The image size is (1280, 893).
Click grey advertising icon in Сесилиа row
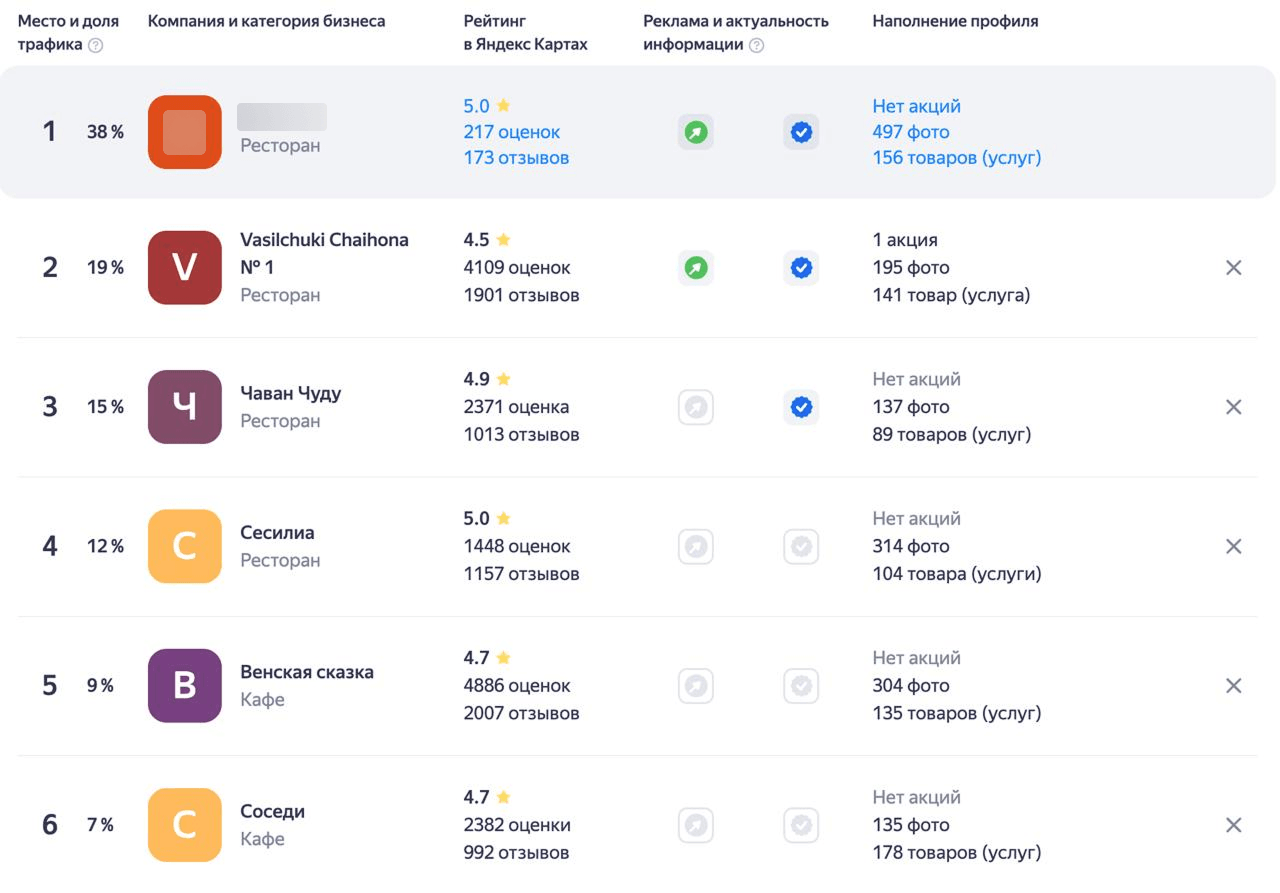[x=696, y=547]
